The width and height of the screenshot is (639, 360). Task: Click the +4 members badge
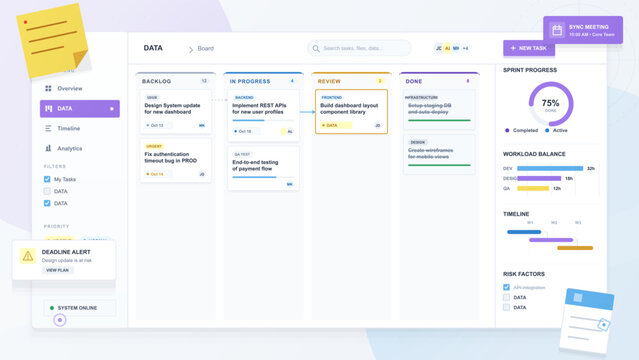pos(465,48)
